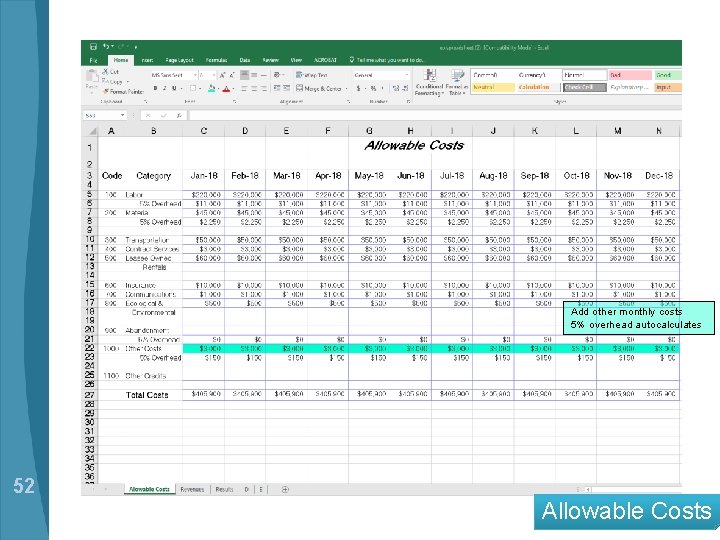Select Top Align in the Alignment group
Screen dimensions: 720x540
click(x=245, y=75)
